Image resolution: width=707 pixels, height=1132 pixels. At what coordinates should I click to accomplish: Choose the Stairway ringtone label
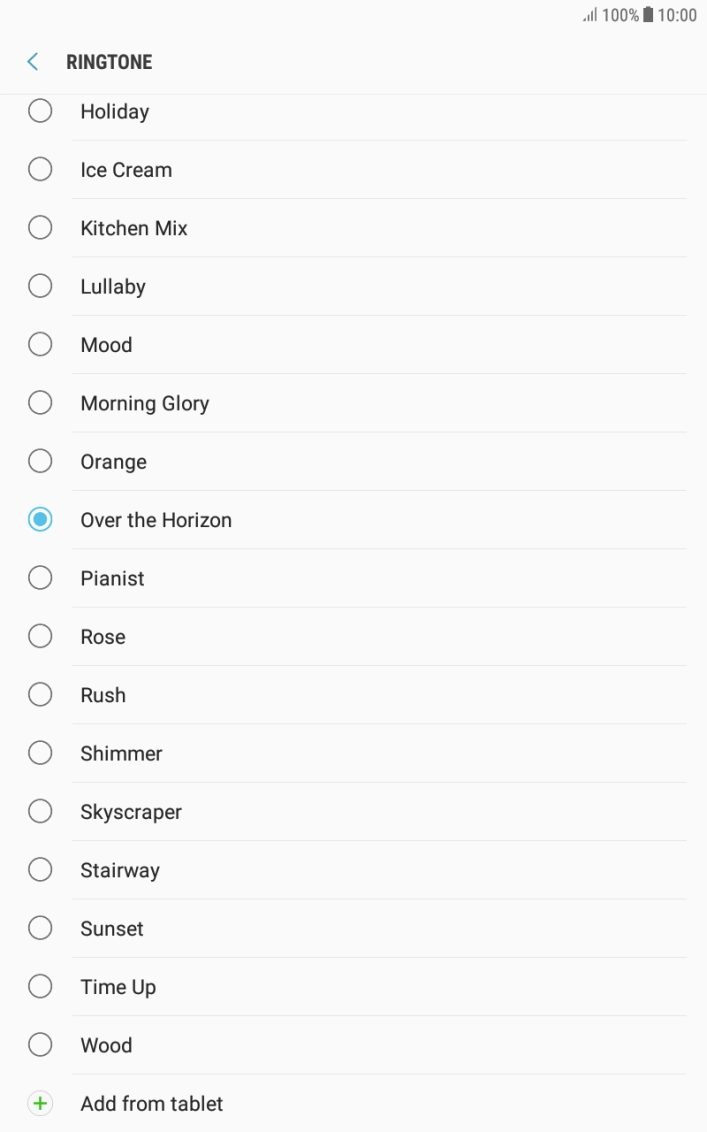pos(120,871)
